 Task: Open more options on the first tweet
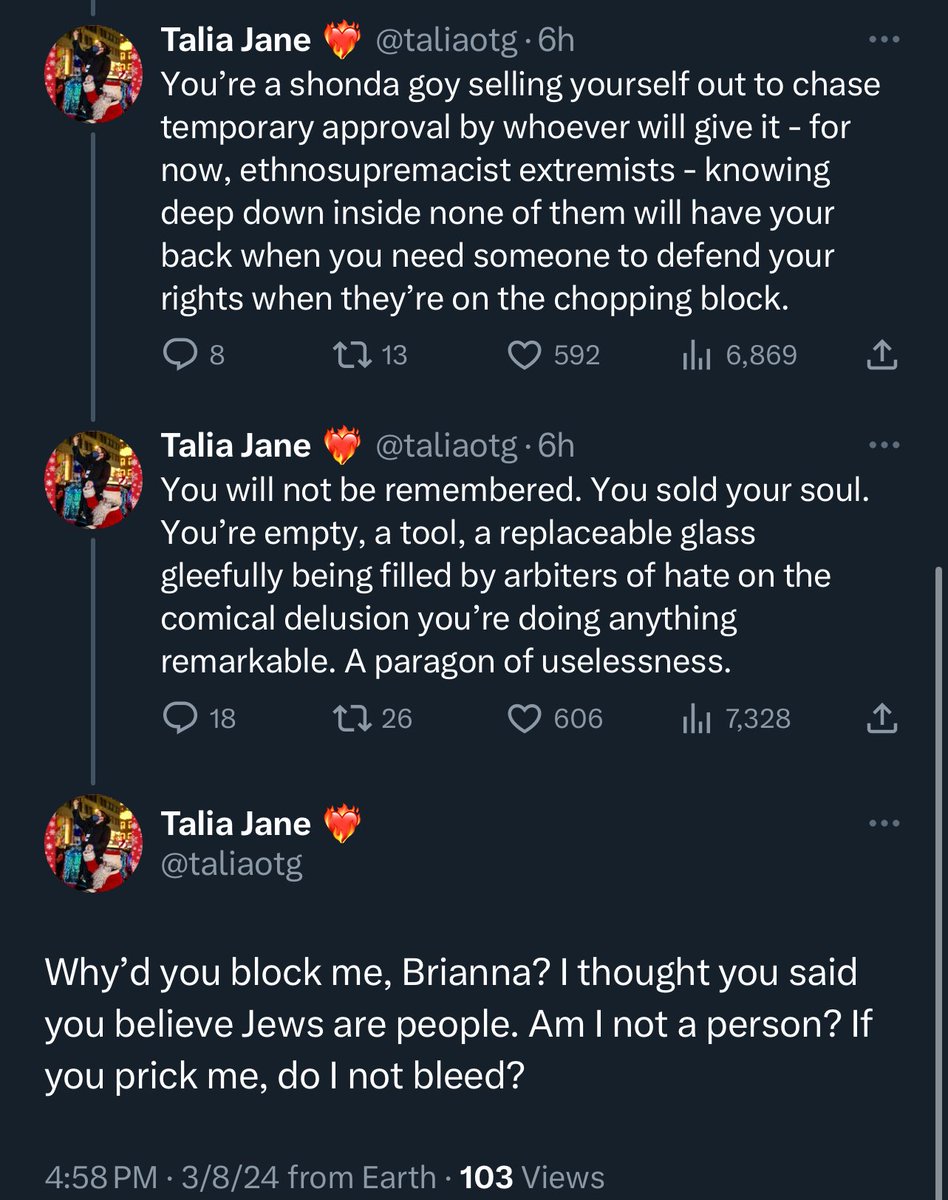(x=883, y=41)
